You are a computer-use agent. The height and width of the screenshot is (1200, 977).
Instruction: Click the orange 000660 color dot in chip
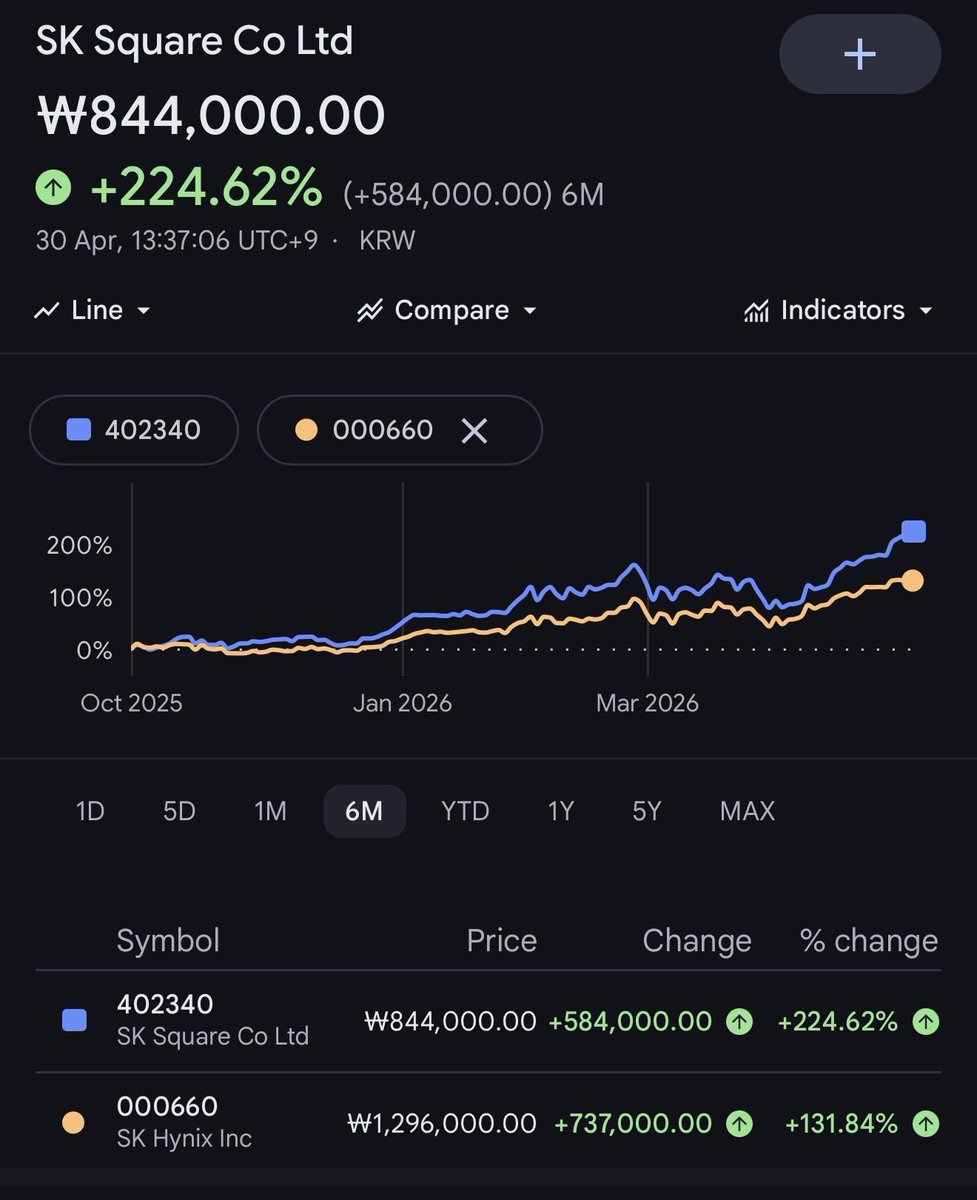coord(306,430)
